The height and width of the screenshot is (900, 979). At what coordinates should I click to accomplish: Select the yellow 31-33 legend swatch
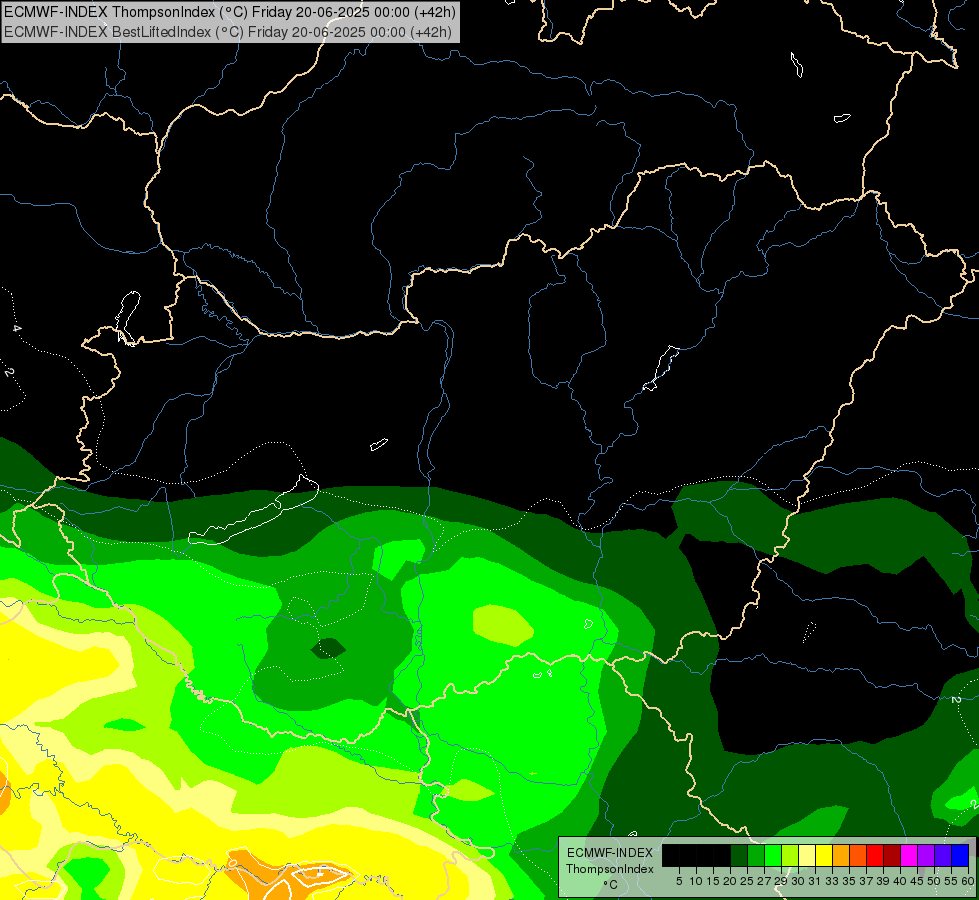[824, 855]
